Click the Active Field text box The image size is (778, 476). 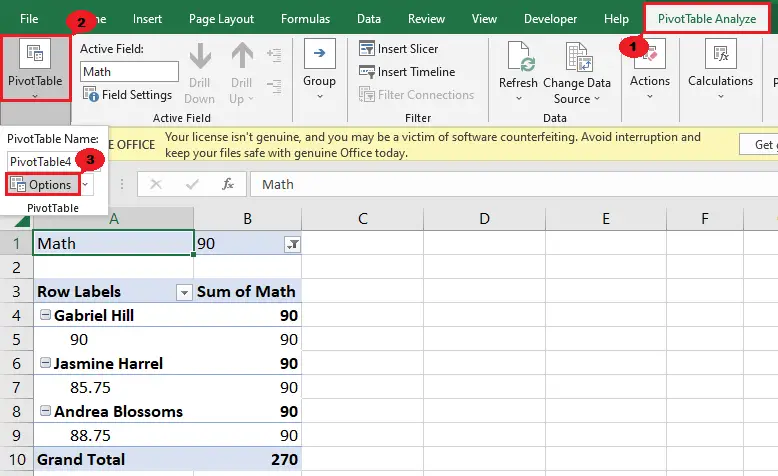click(x=129, y=72)
